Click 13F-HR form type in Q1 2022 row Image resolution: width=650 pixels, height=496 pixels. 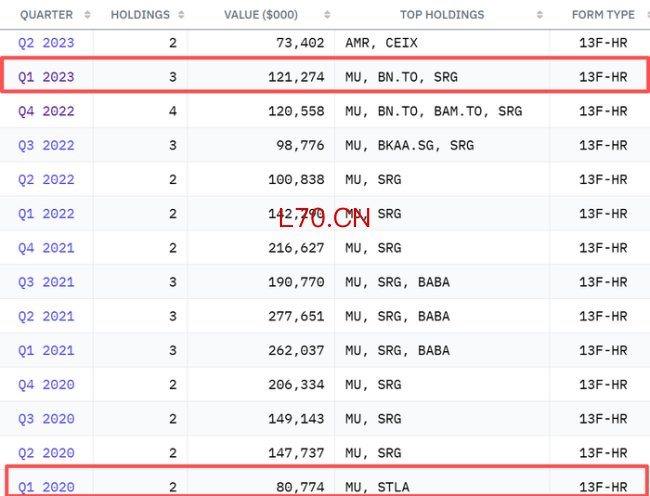pyautogui.click(x=603, y=214)
